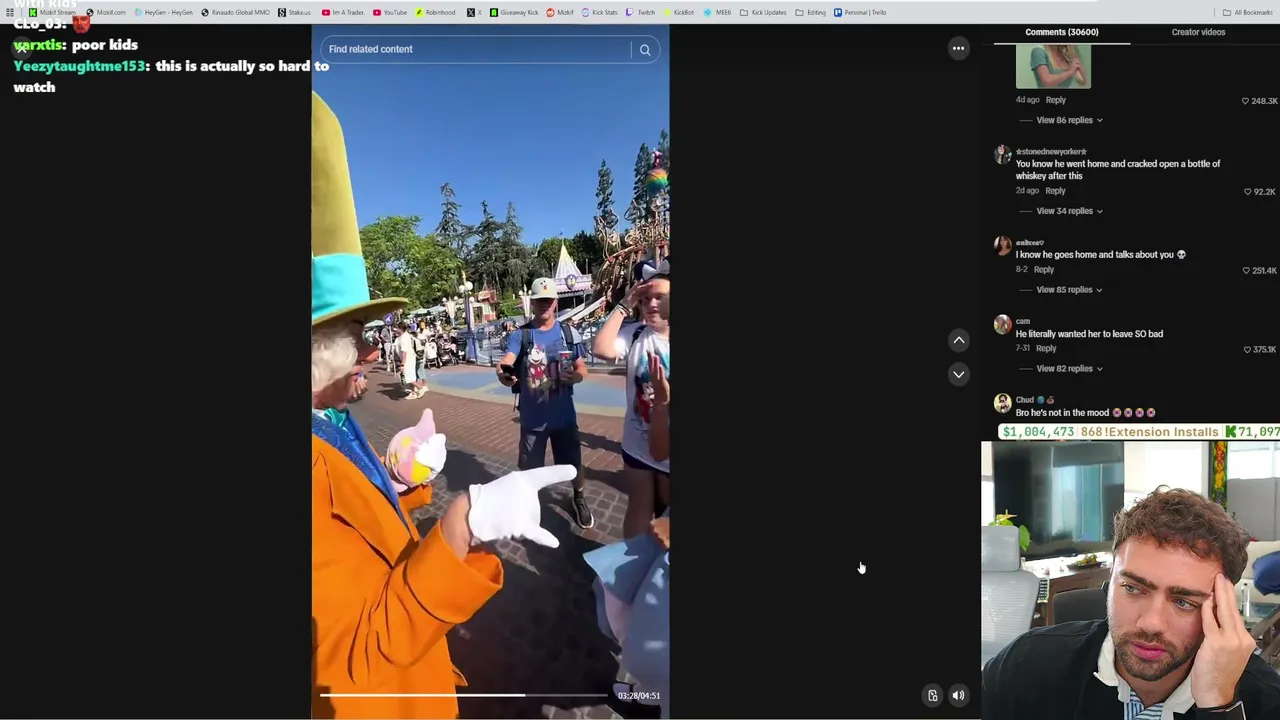Screen dimensions: 1280x720
Task: Reply to the whiskey comment posted 2d ago
Action: (x=1056, y=191)
